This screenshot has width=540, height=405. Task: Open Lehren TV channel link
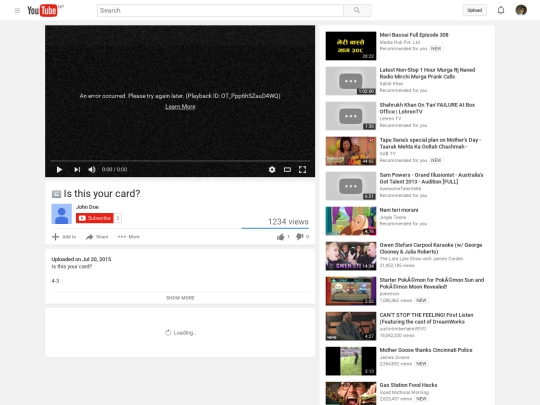(390, 119)
